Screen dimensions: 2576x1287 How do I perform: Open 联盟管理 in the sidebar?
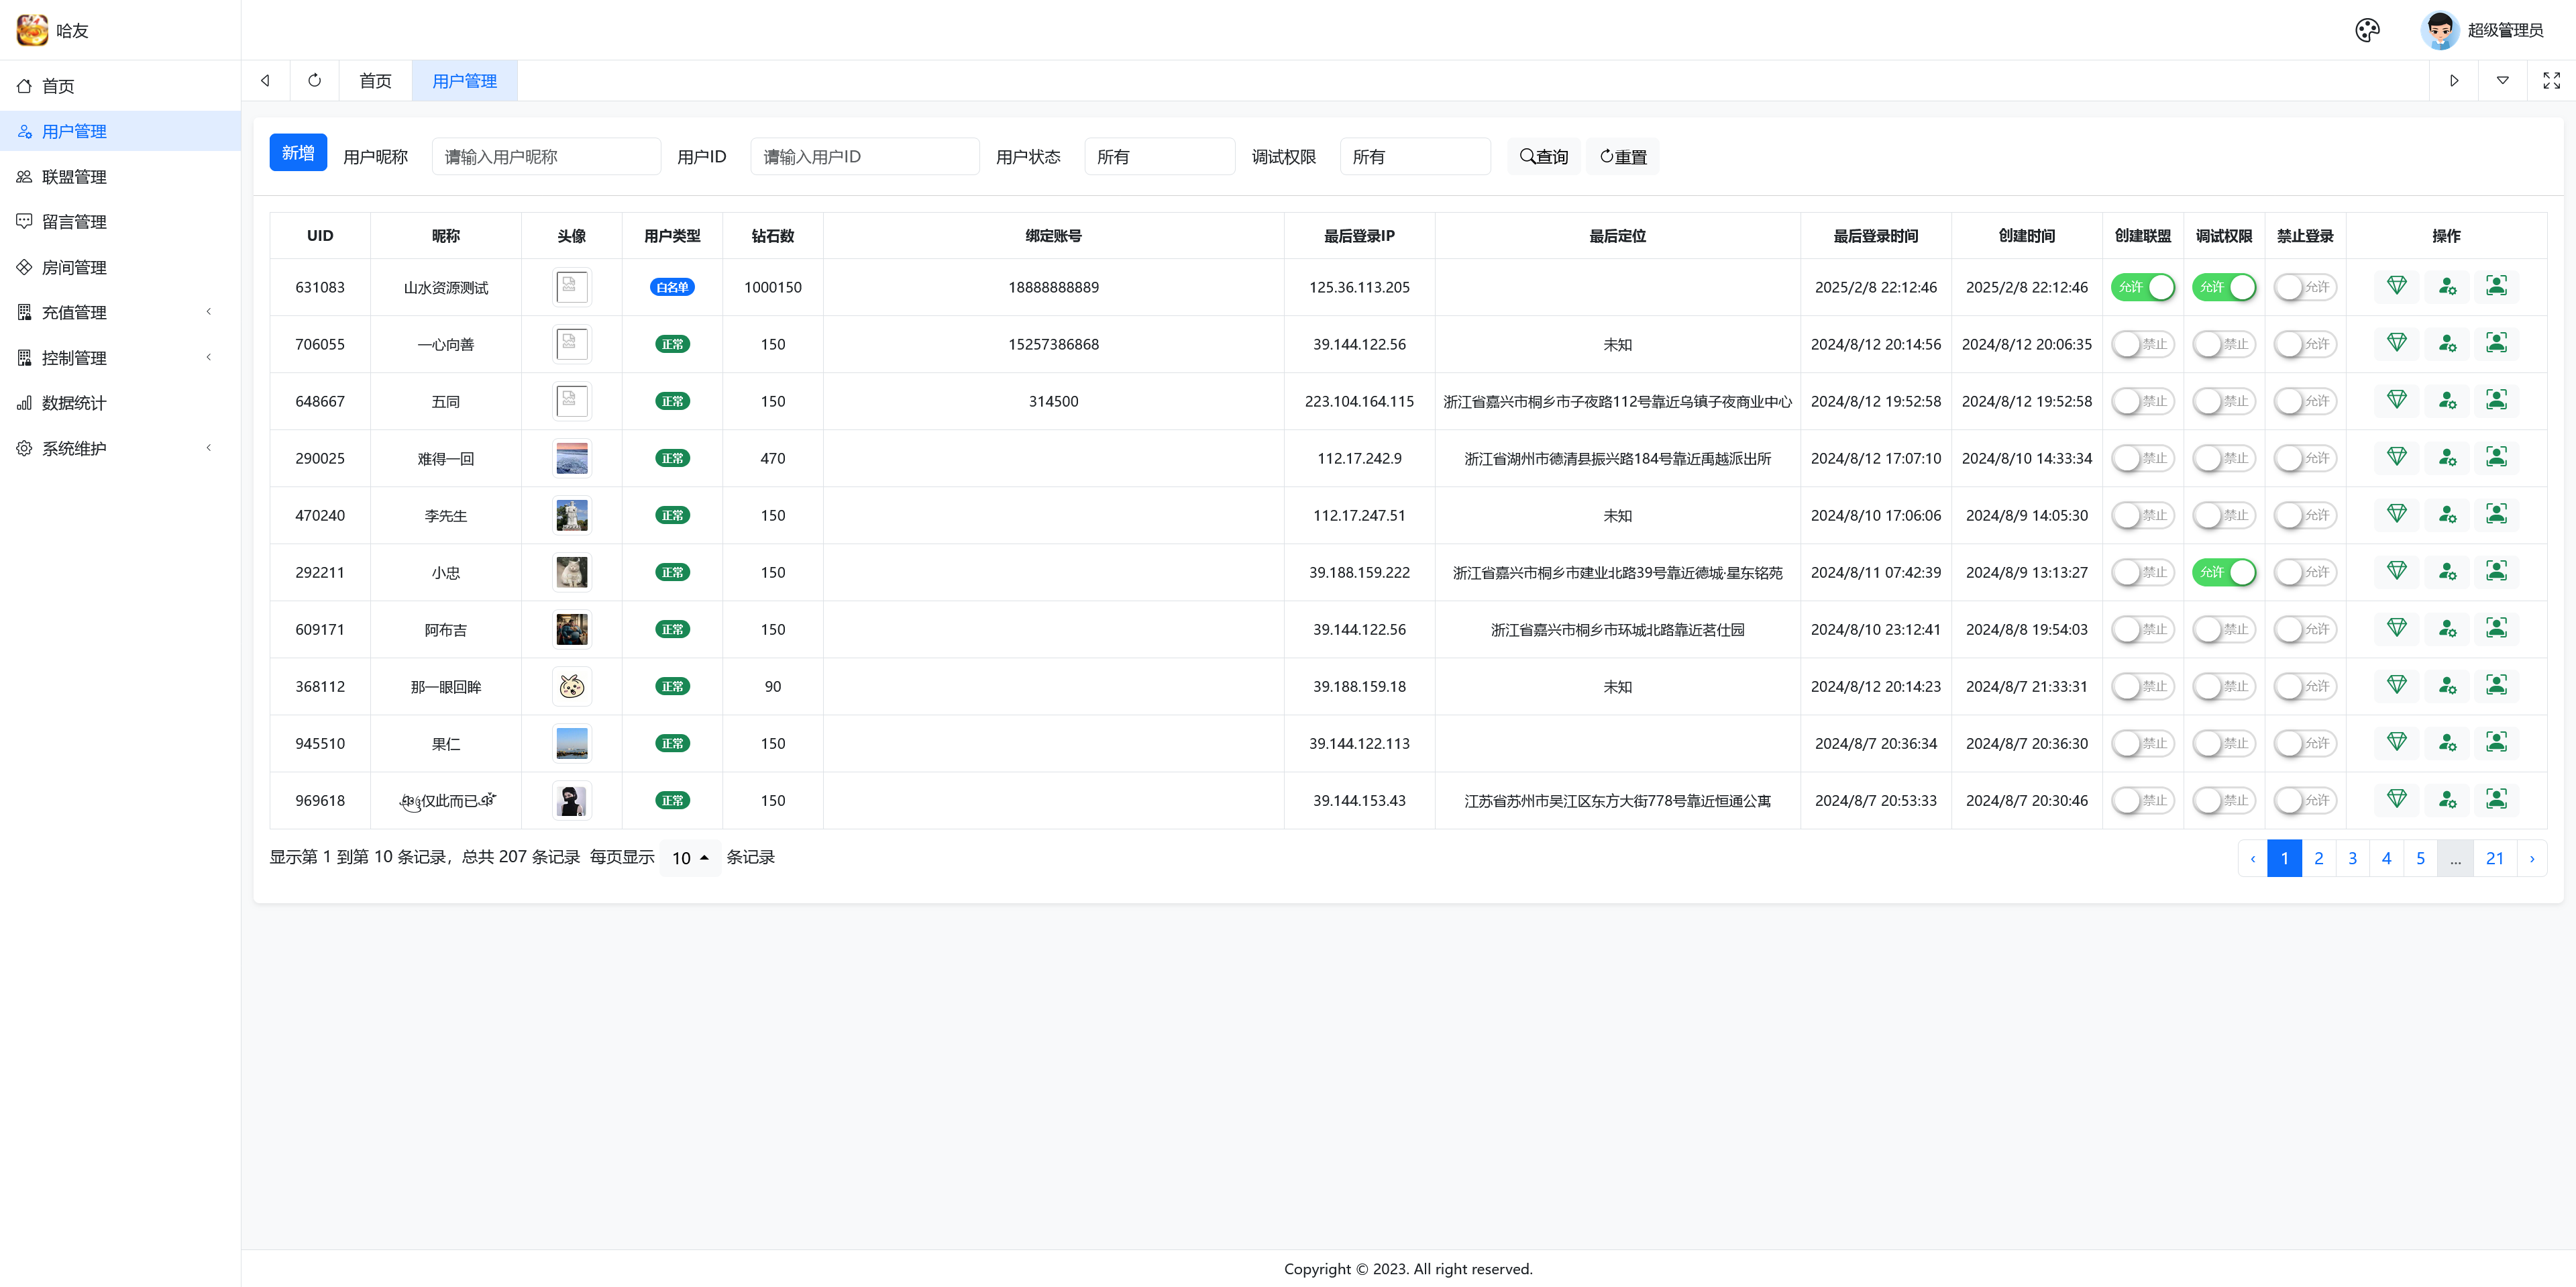[x=74, y=177]
